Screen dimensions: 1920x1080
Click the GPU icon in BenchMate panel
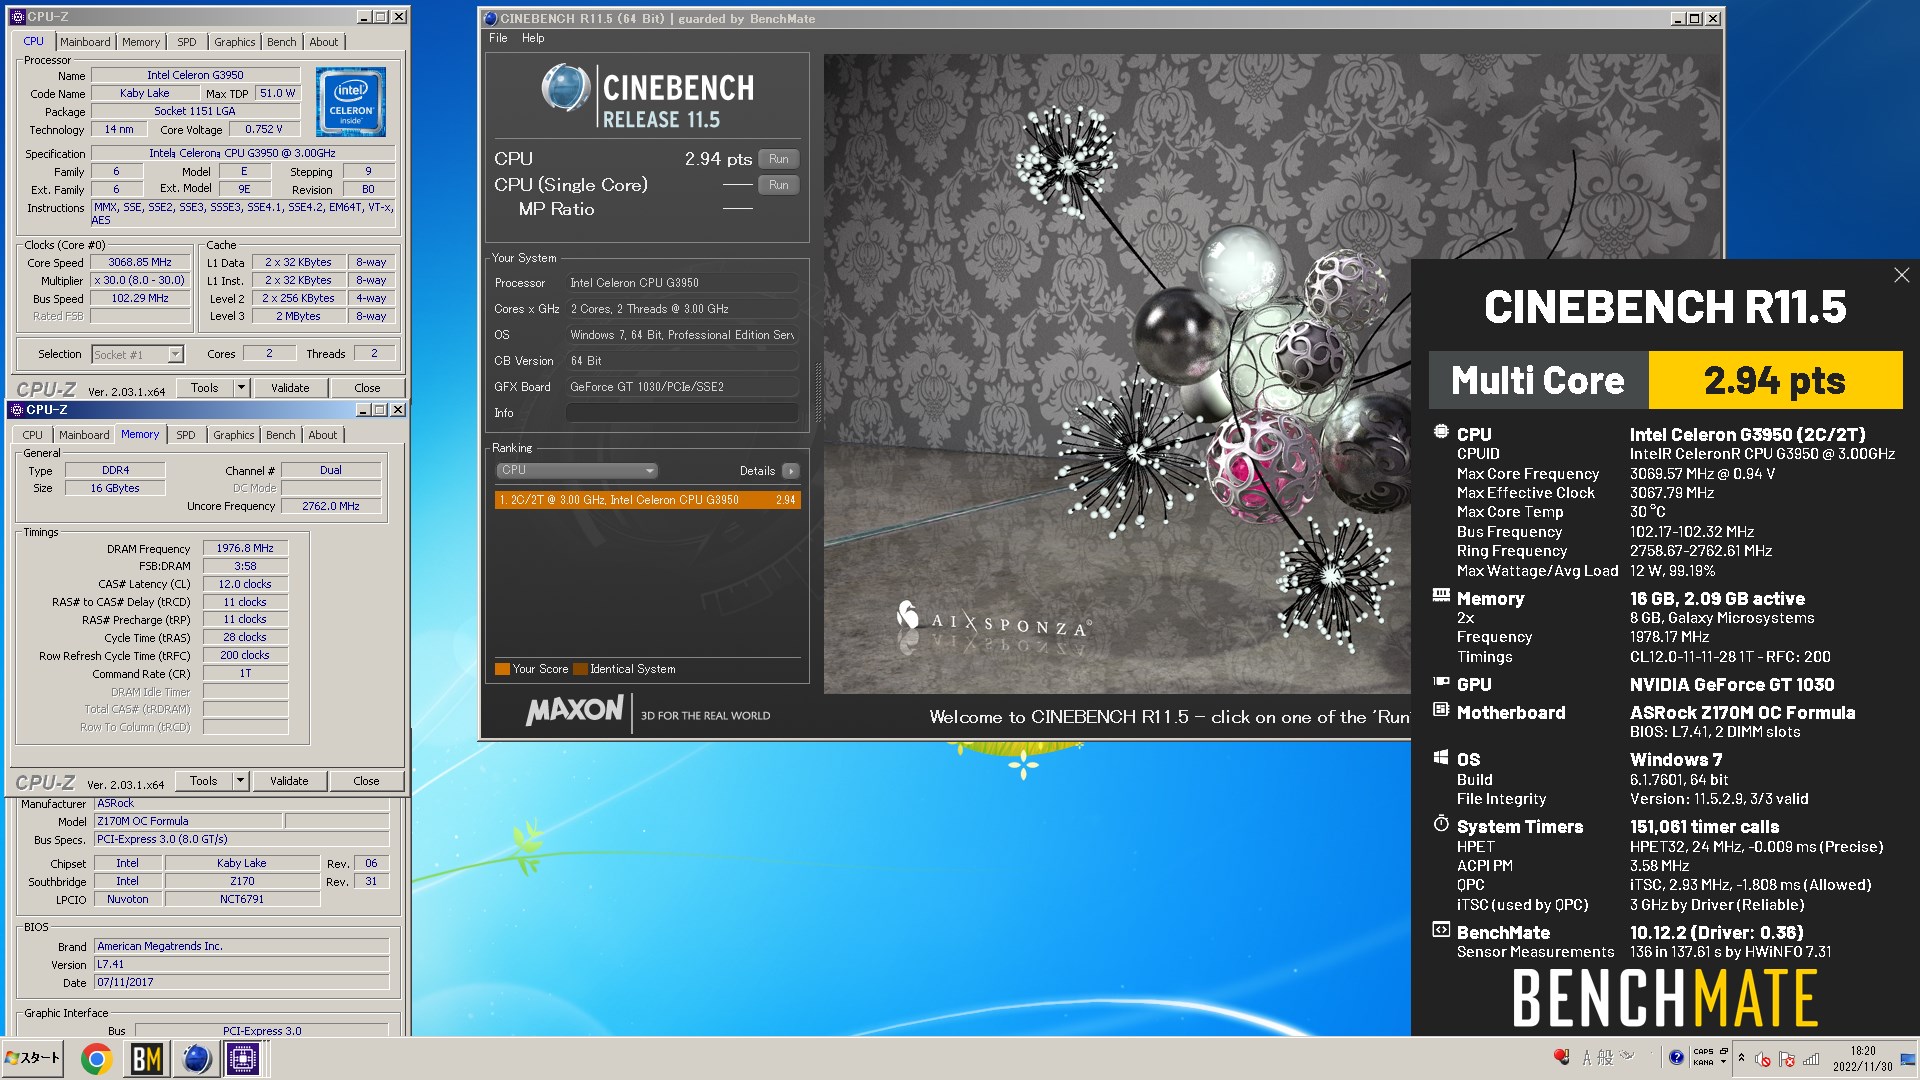(x=1441, y=682)
